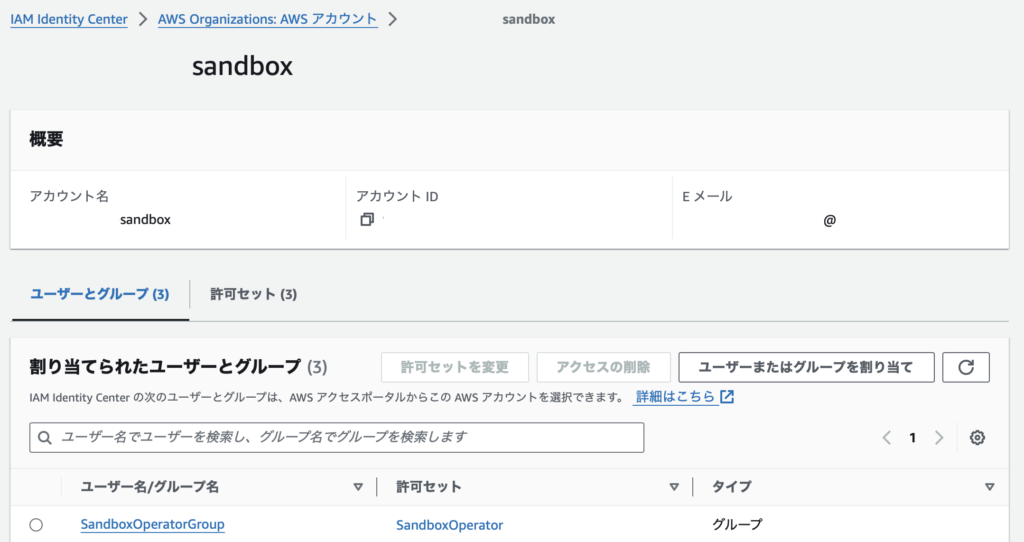Image resolution: width=1024 pixels, height=542 pixels.
Task: Open the AWS Organizations: AWS アカウント breadcrumb
Action: (x=268, y=20)
